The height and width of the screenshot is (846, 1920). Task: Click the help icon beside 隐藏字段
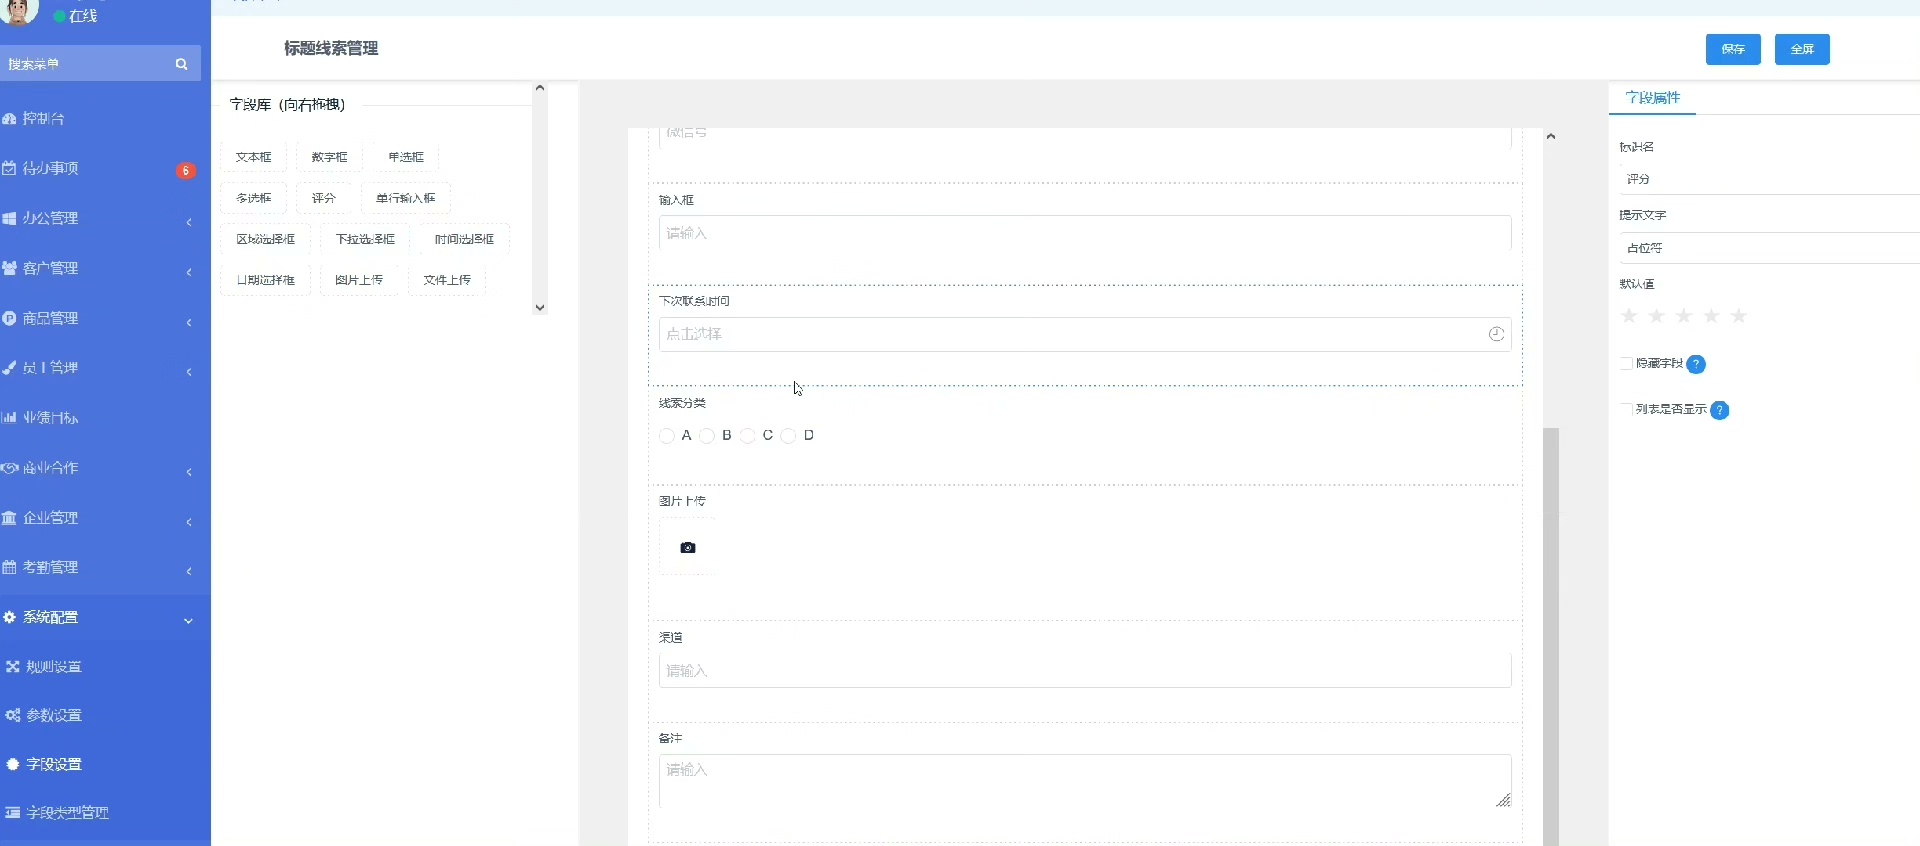tap(1696, 364)
